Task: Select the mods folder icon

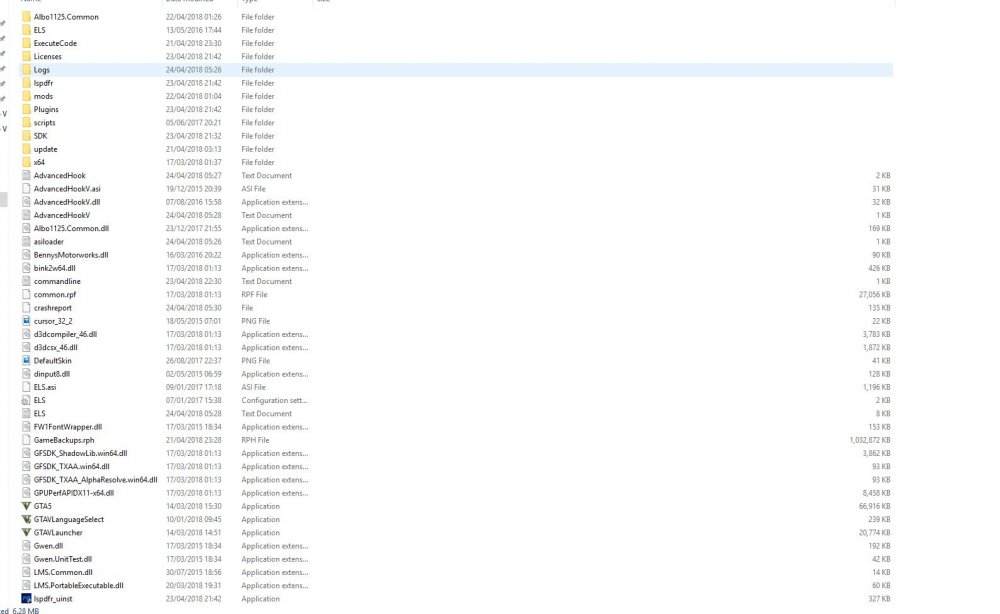Action: click(26, 96)
